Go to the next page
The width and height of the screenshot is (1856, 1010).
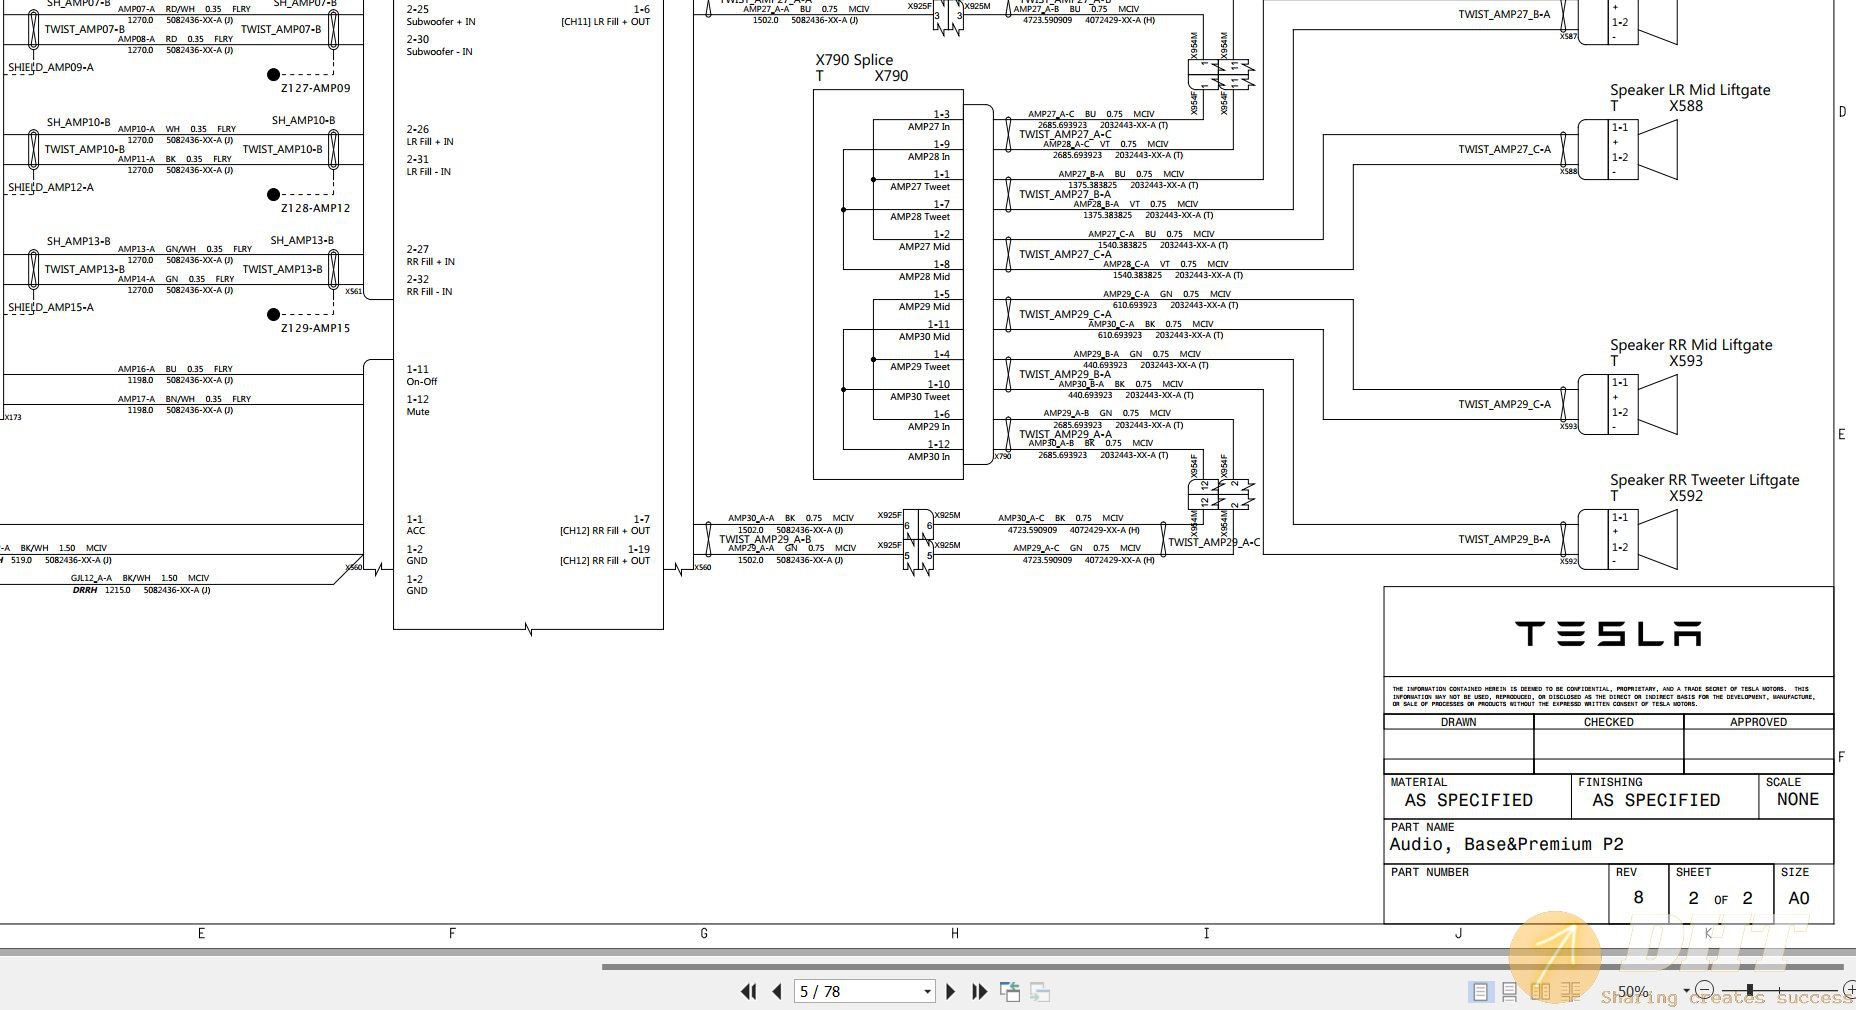[x=950, y=991]
